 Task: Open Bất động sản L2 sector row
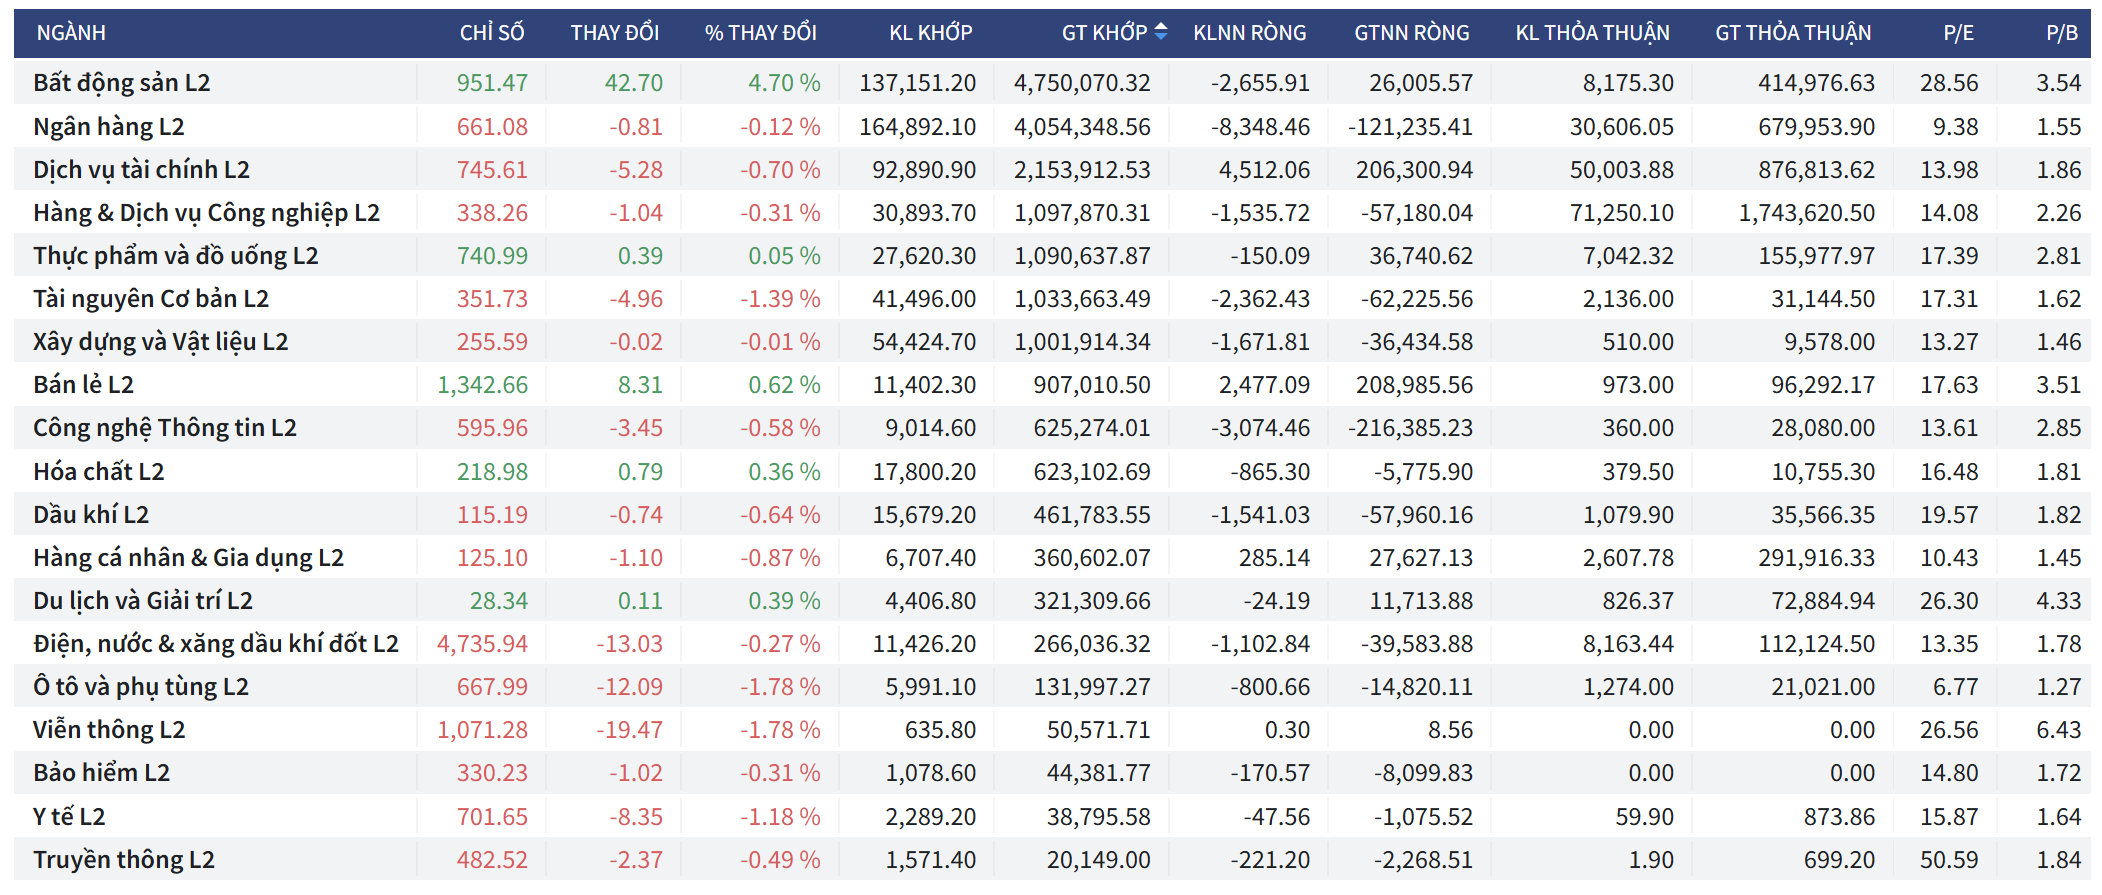(x=121, y=83)
